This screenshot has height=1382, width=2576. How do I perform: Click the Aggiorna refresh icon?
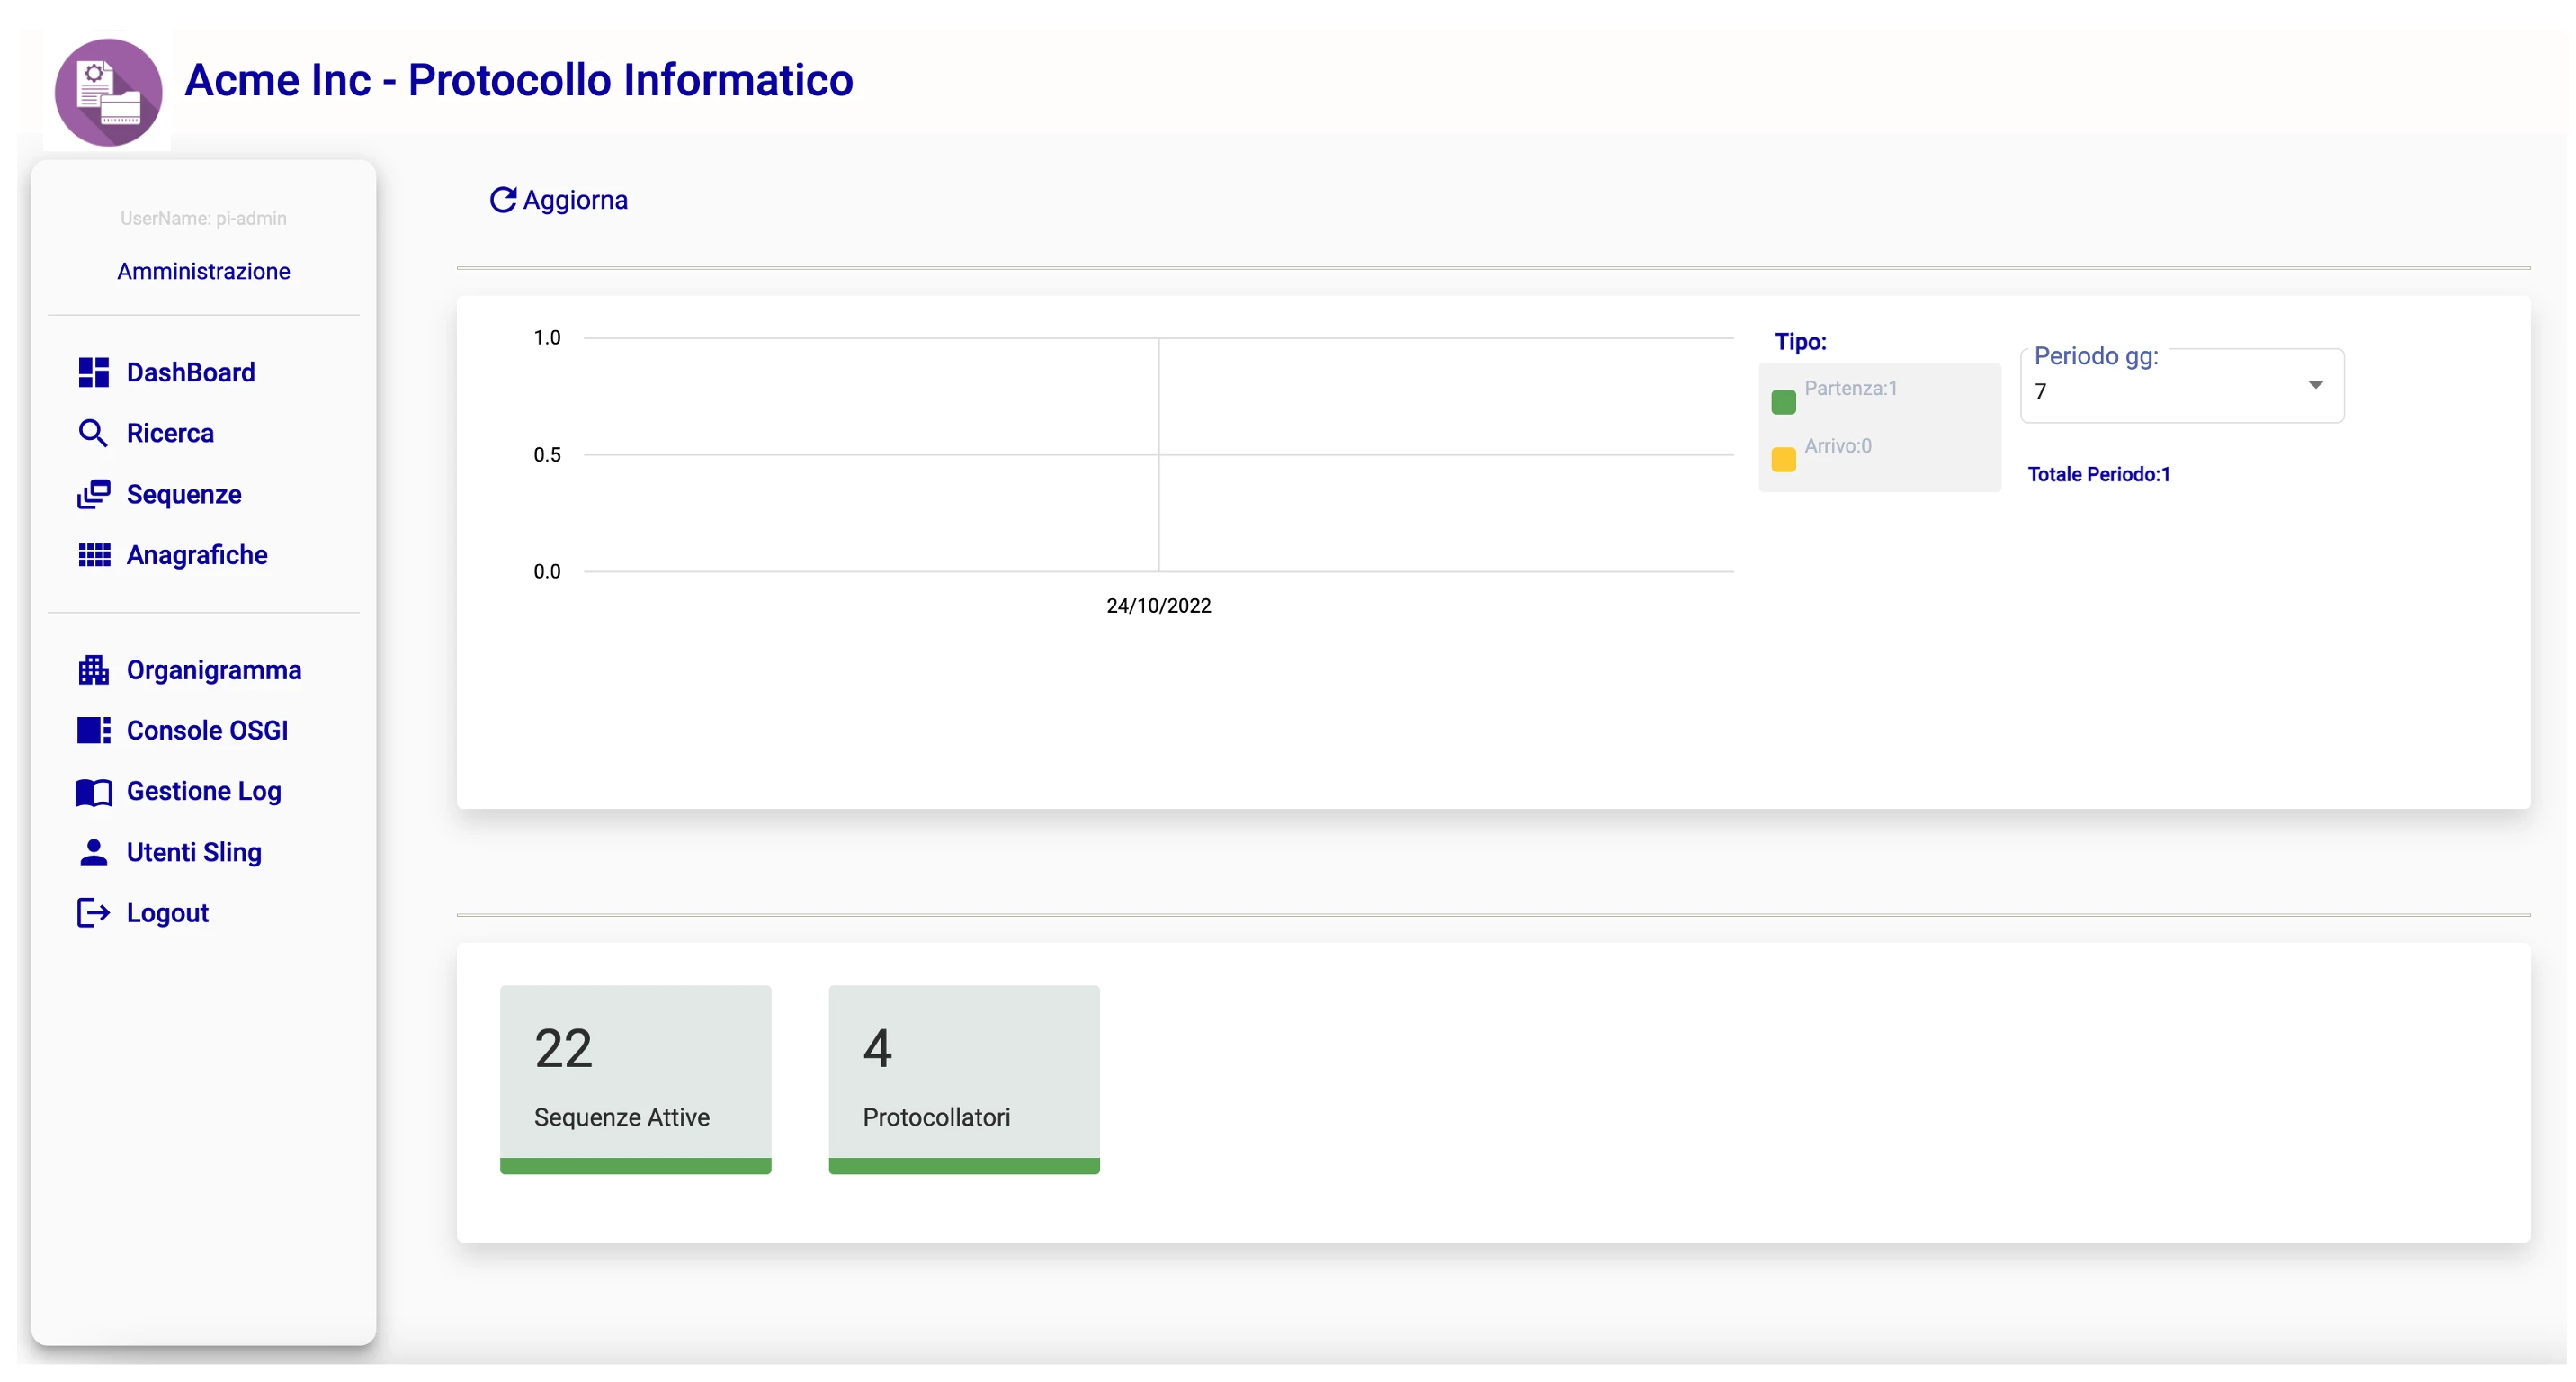coord(503,200)
